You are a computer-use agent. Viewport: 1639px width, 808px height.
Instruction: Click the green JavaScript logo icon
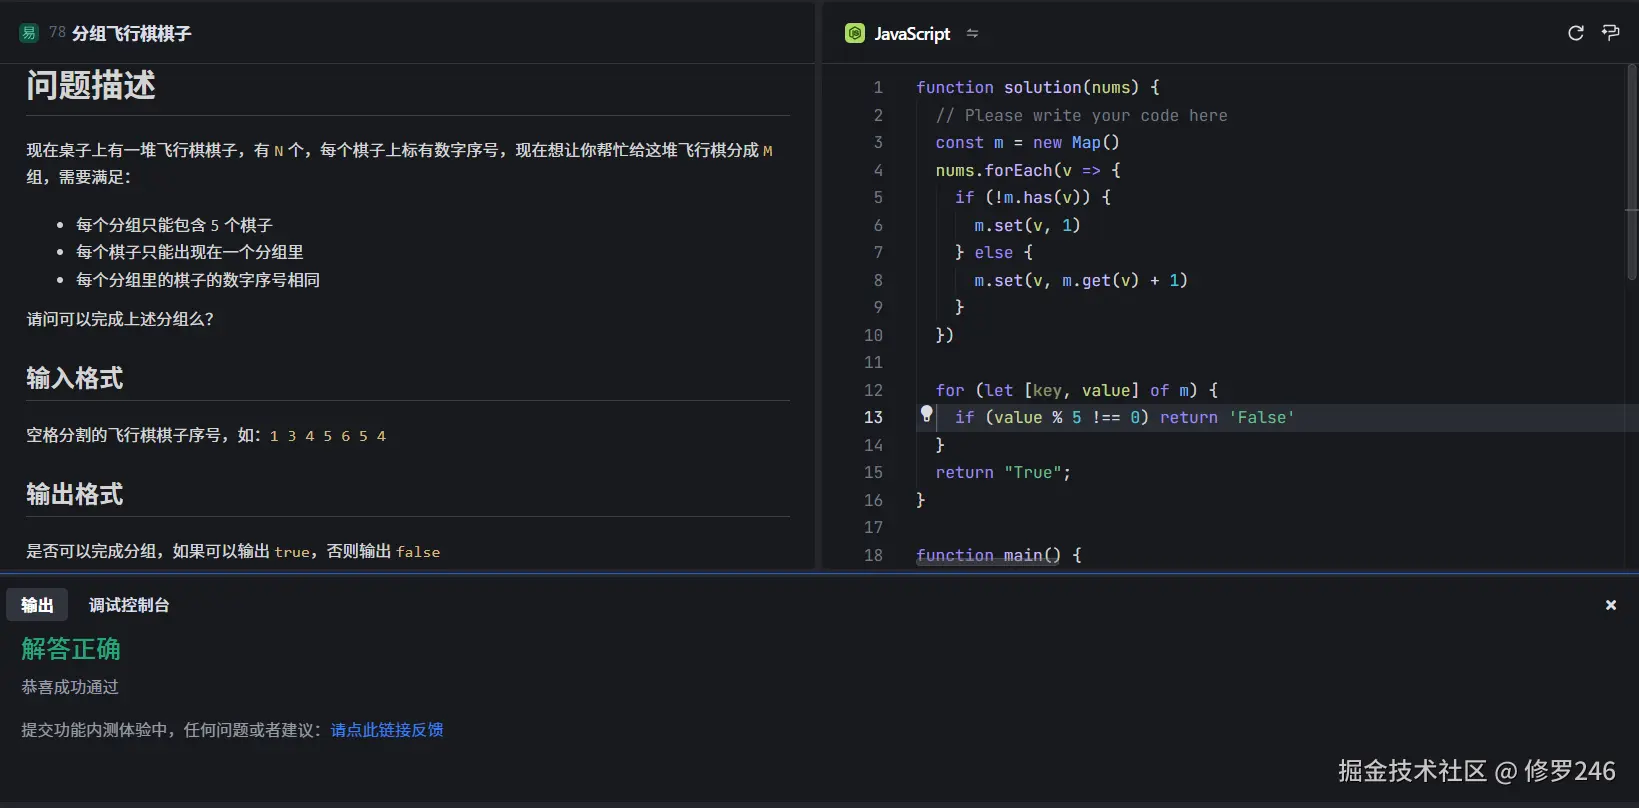pyautogui.click(x=854, y=33)
